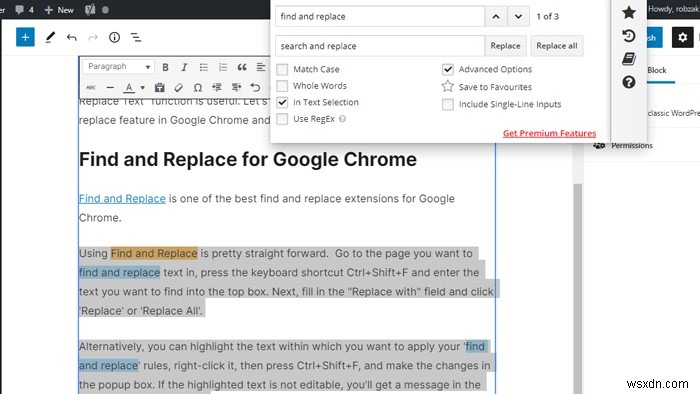Insert a numbered list
Viewport: 700px width, 394px height.
point(223,67)
